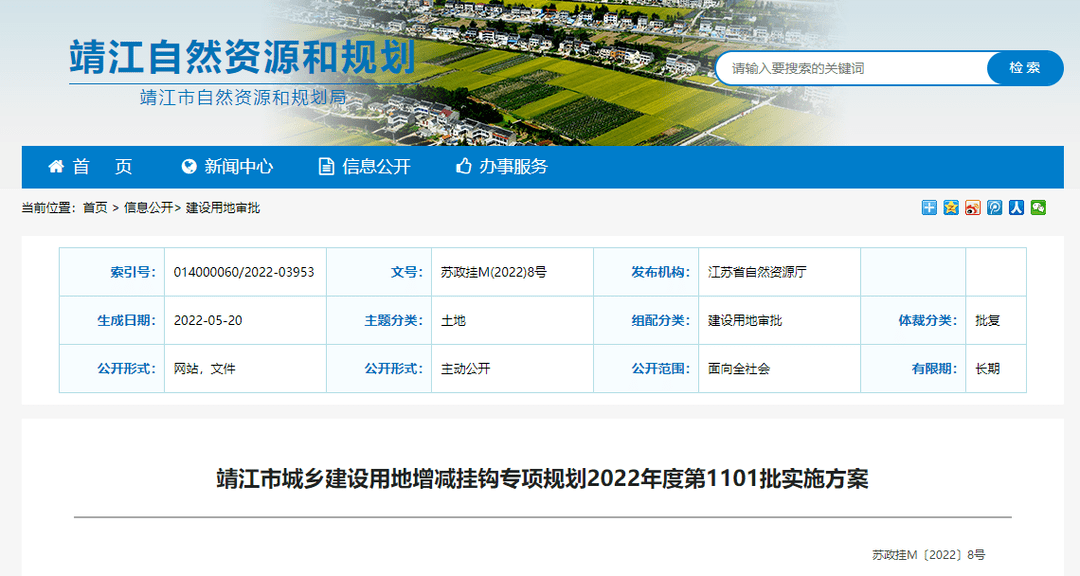Click the document icon beside 信息公开
This screenshot has height=576, width=1080.
(326, 166)
